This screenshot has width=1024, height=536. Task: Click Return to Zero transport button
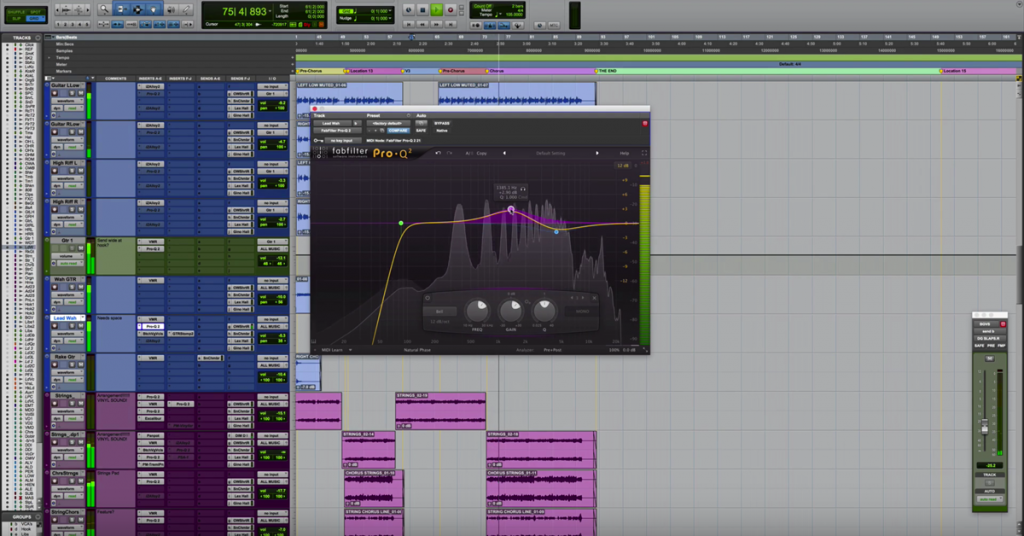(x=409, y=24)
